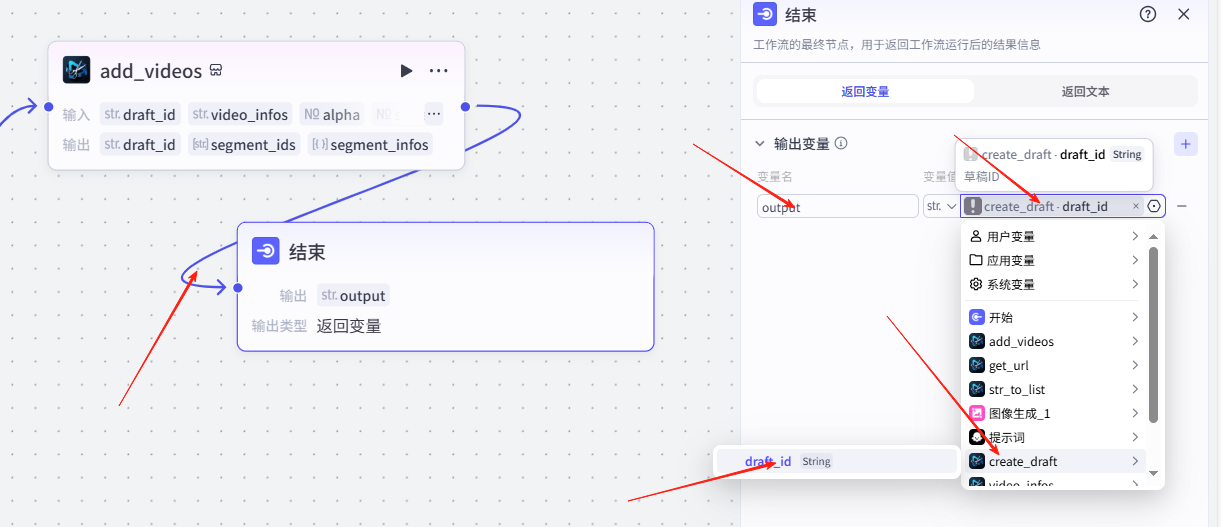1221x527 pixels.
Task: Remove the output variable row
Action: click(1182, 206)
